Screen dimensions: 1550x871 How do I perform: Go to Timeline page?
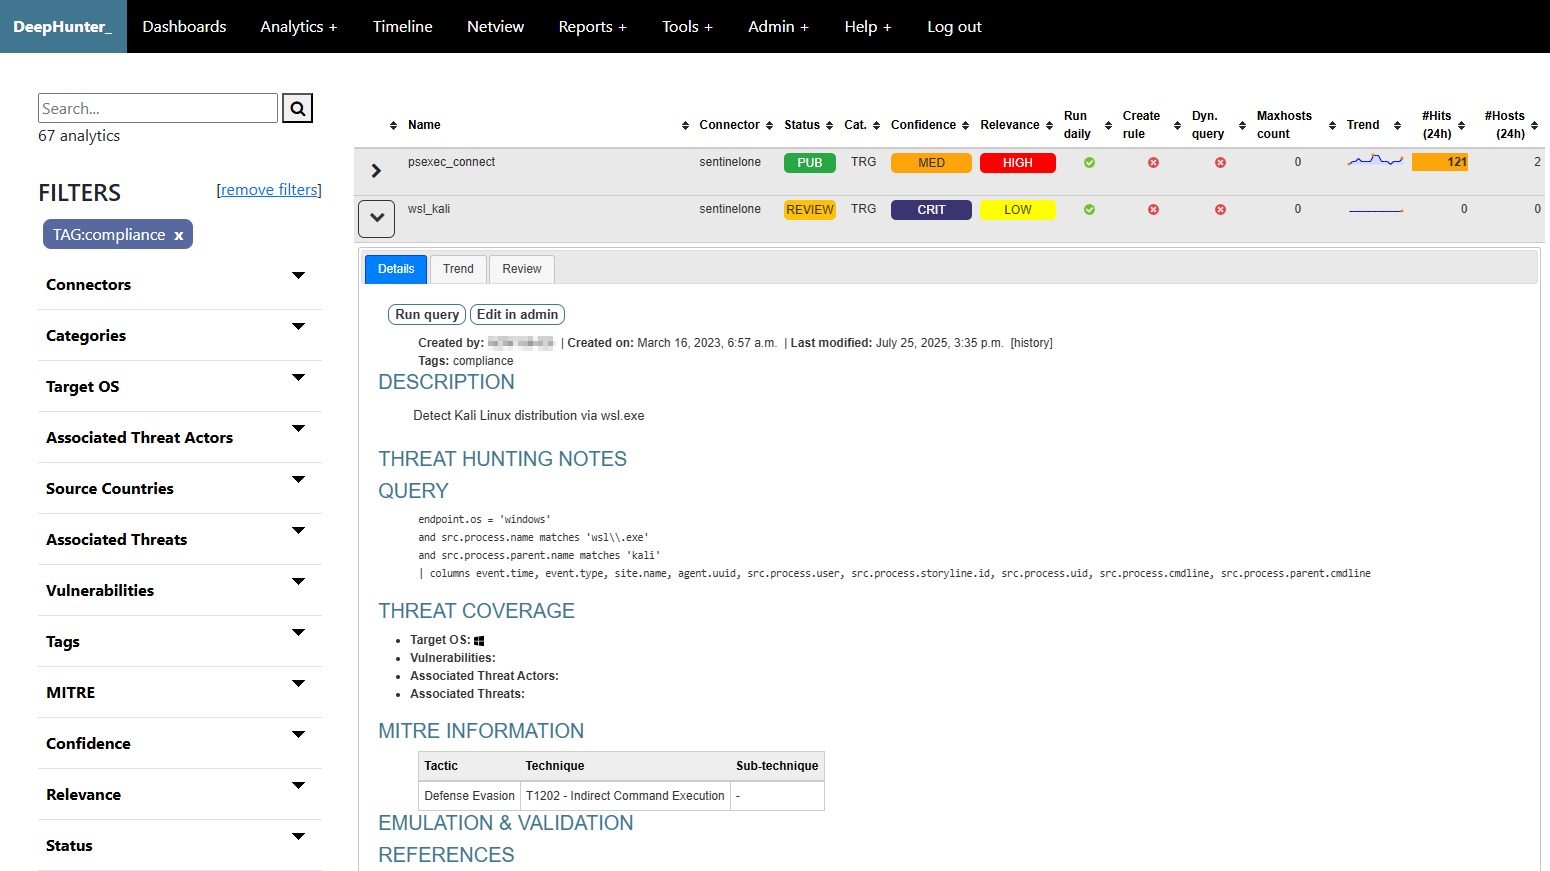[402, 26]
